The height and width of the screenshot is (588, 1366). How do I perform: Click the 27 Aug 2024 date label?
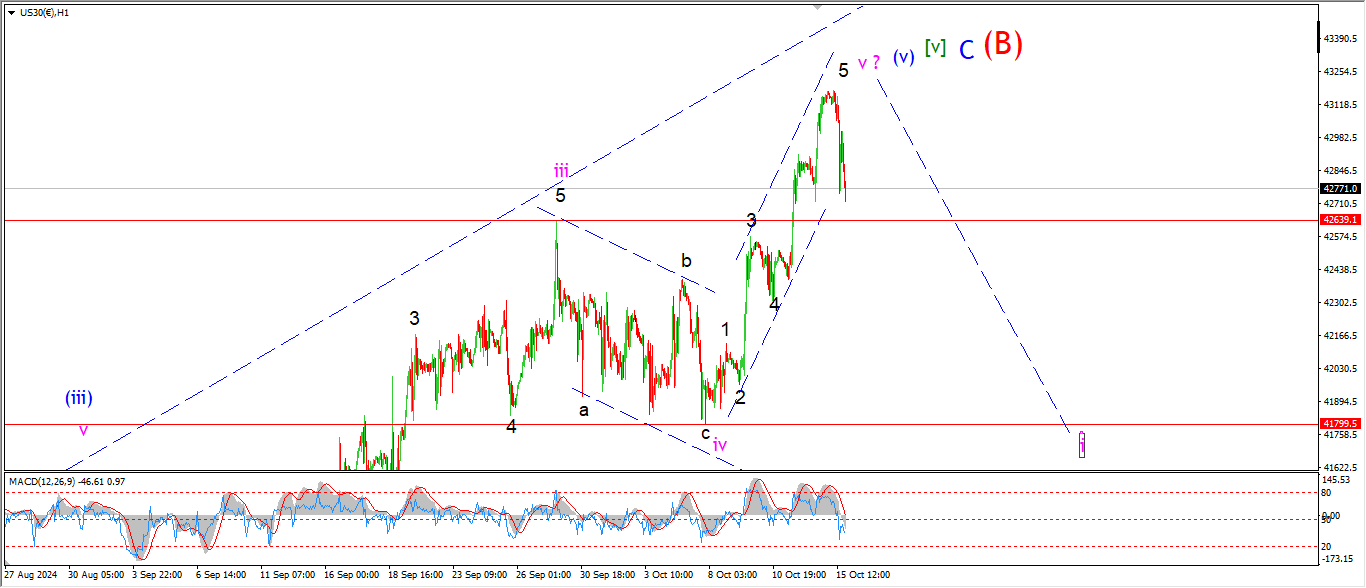pos(31,575)
